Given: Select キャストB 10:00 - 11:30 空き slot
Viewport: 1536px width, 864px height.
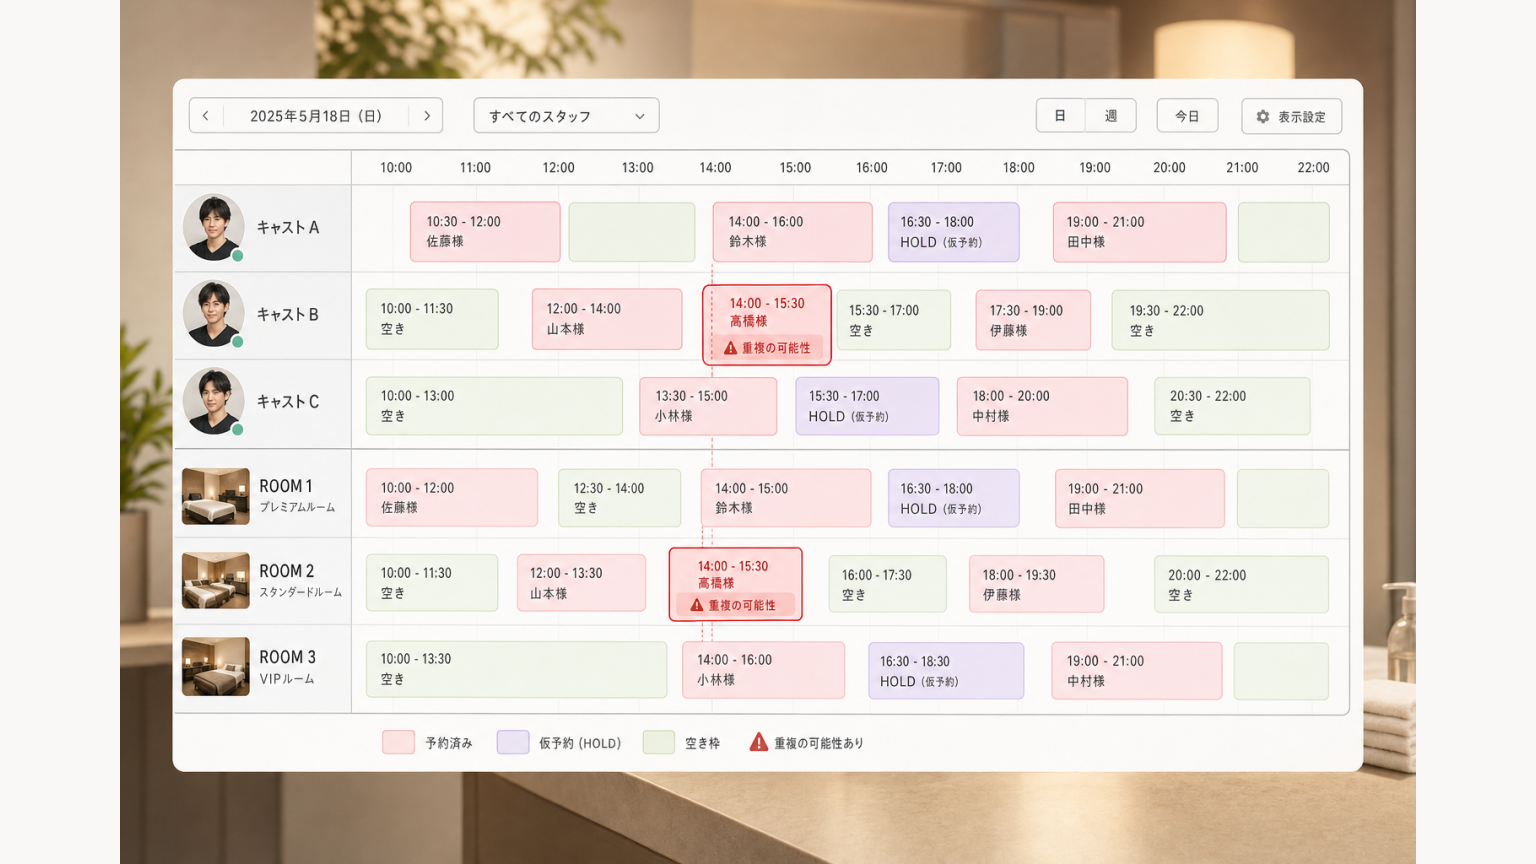Looking at the screenshot, I should click(x=432, y=319).
